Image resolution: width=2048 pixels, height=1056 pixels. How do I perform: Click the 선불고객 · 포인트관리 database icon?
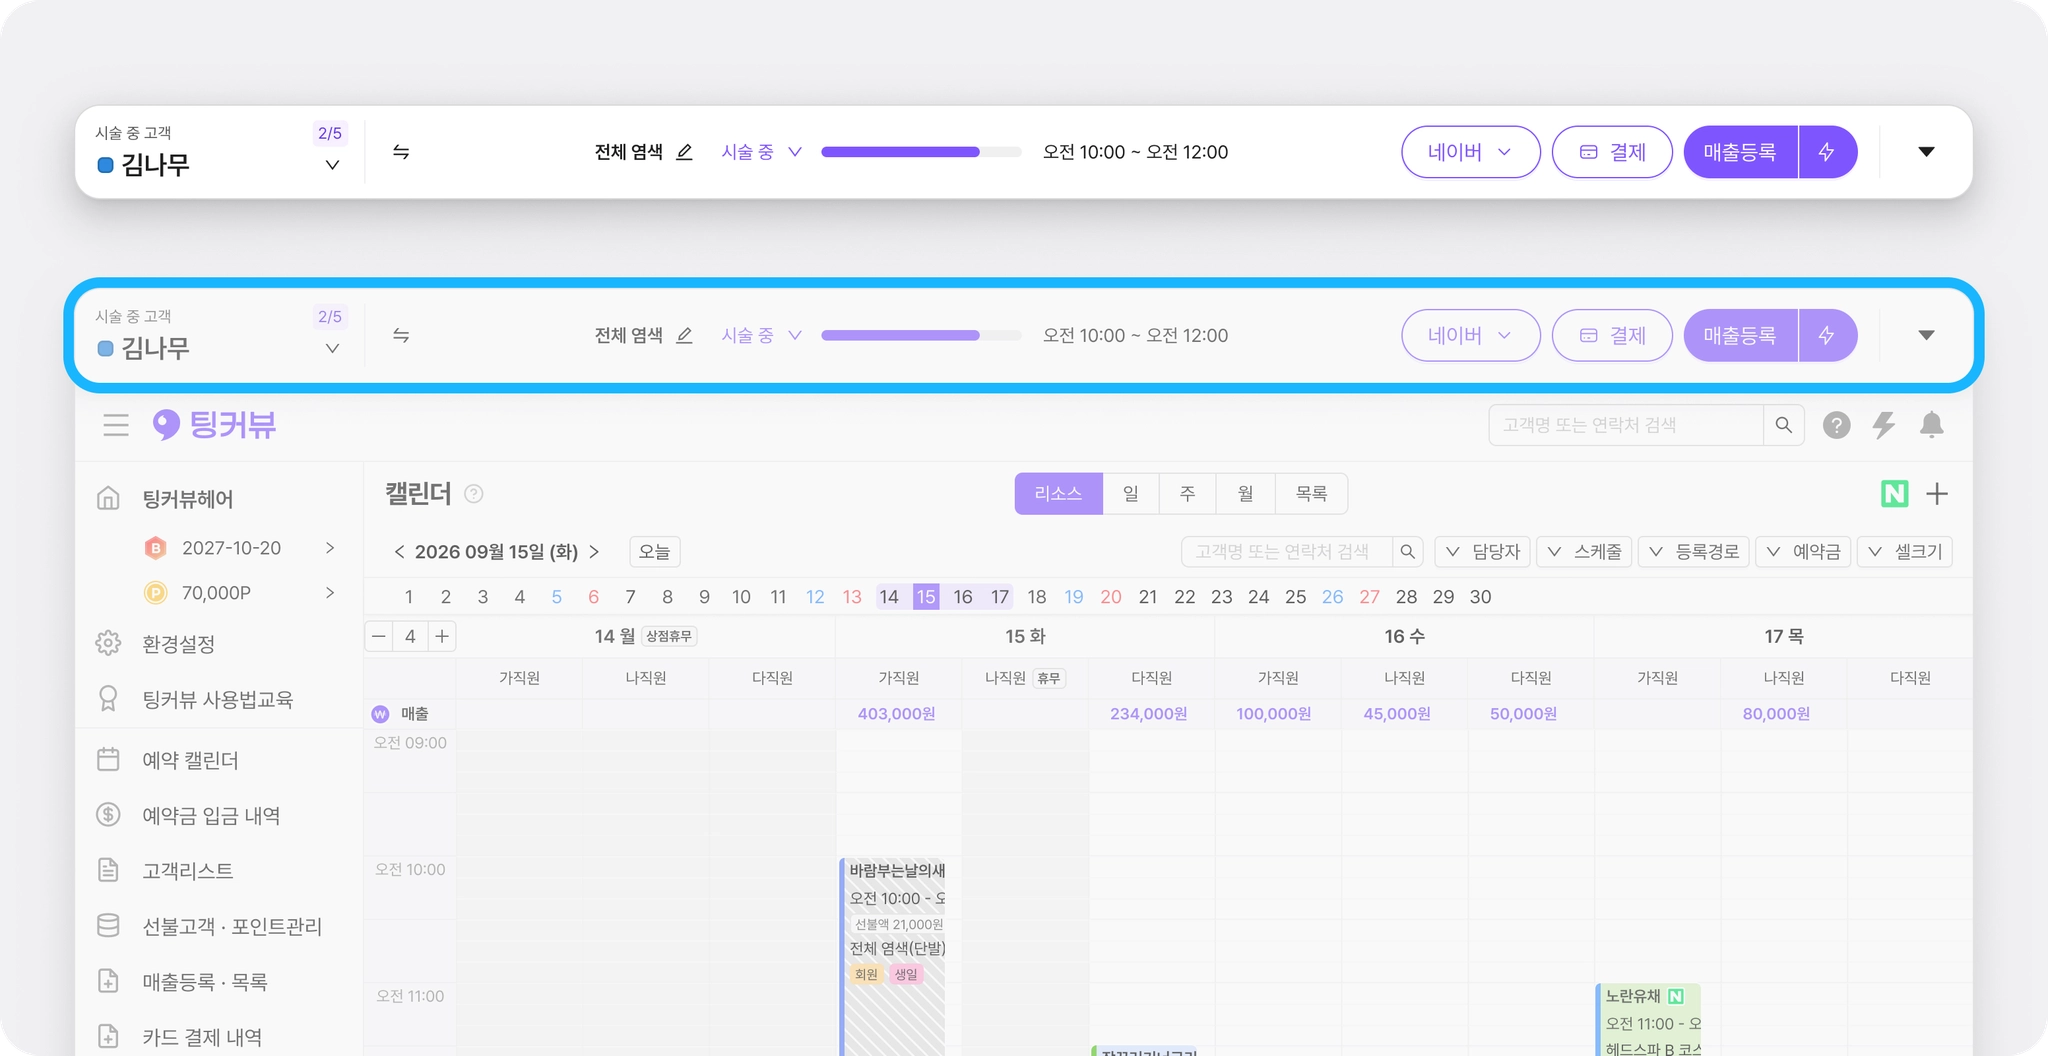pos(108,926)
